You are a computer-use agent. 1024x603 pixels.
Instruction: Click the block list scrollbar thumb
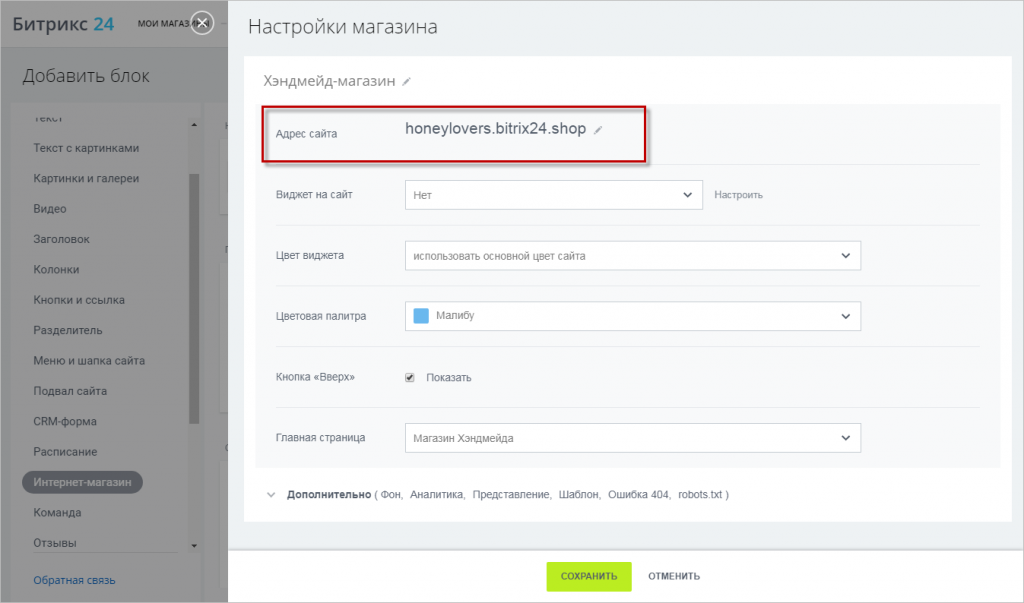(194, 299)
